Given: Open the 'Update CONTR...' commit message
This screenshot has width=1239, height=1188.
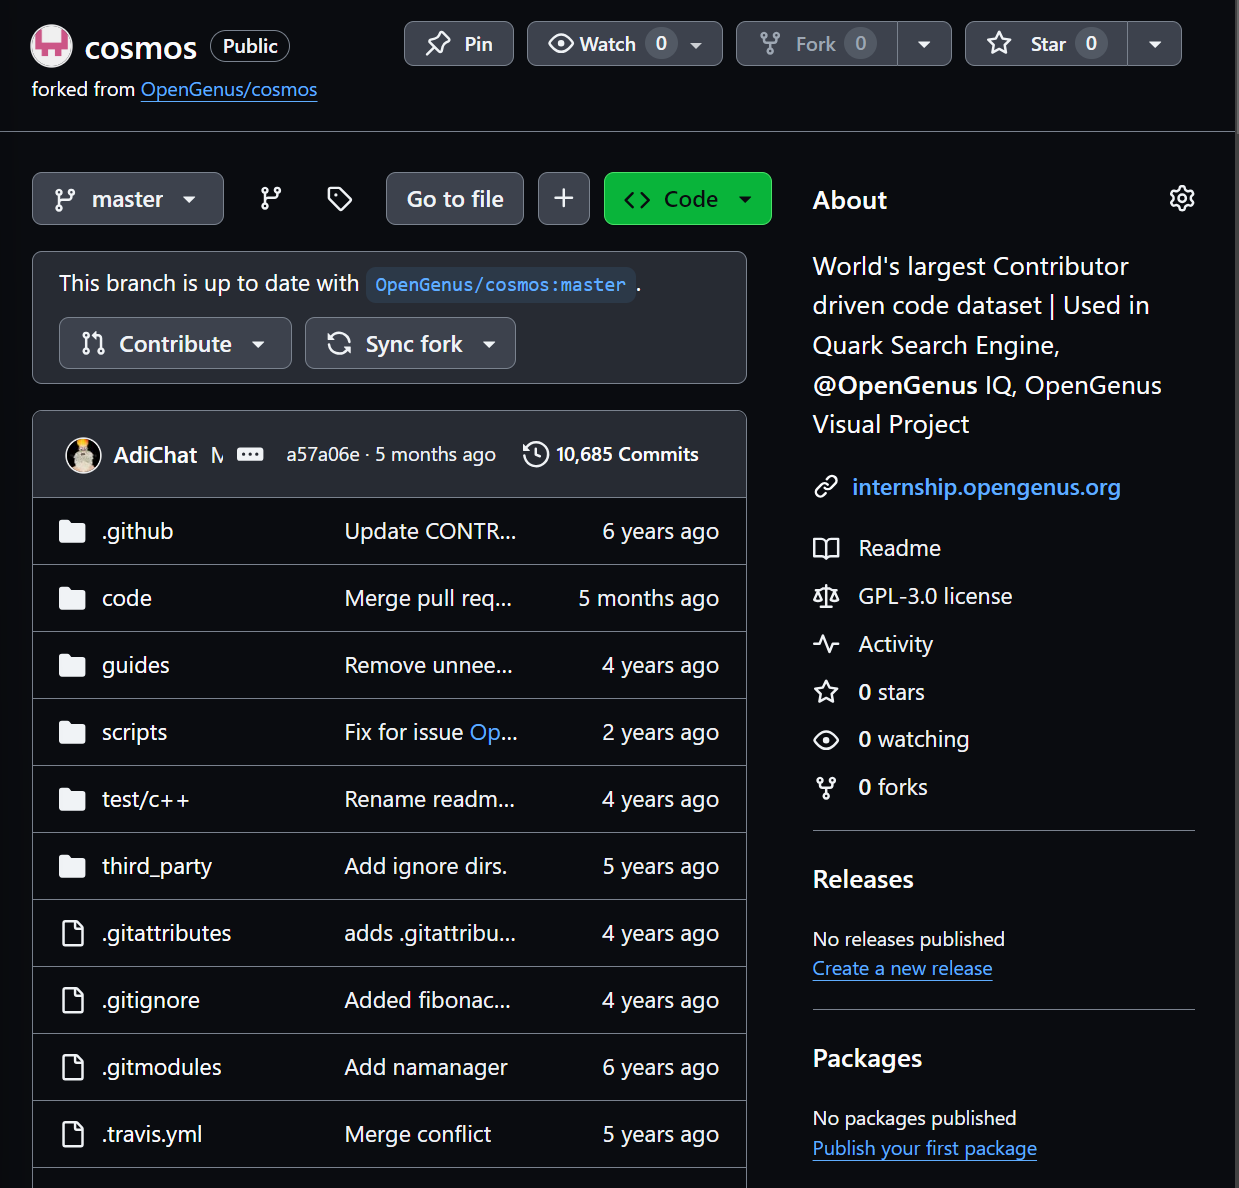Looking at the screenshot, I should click(430, 531).
